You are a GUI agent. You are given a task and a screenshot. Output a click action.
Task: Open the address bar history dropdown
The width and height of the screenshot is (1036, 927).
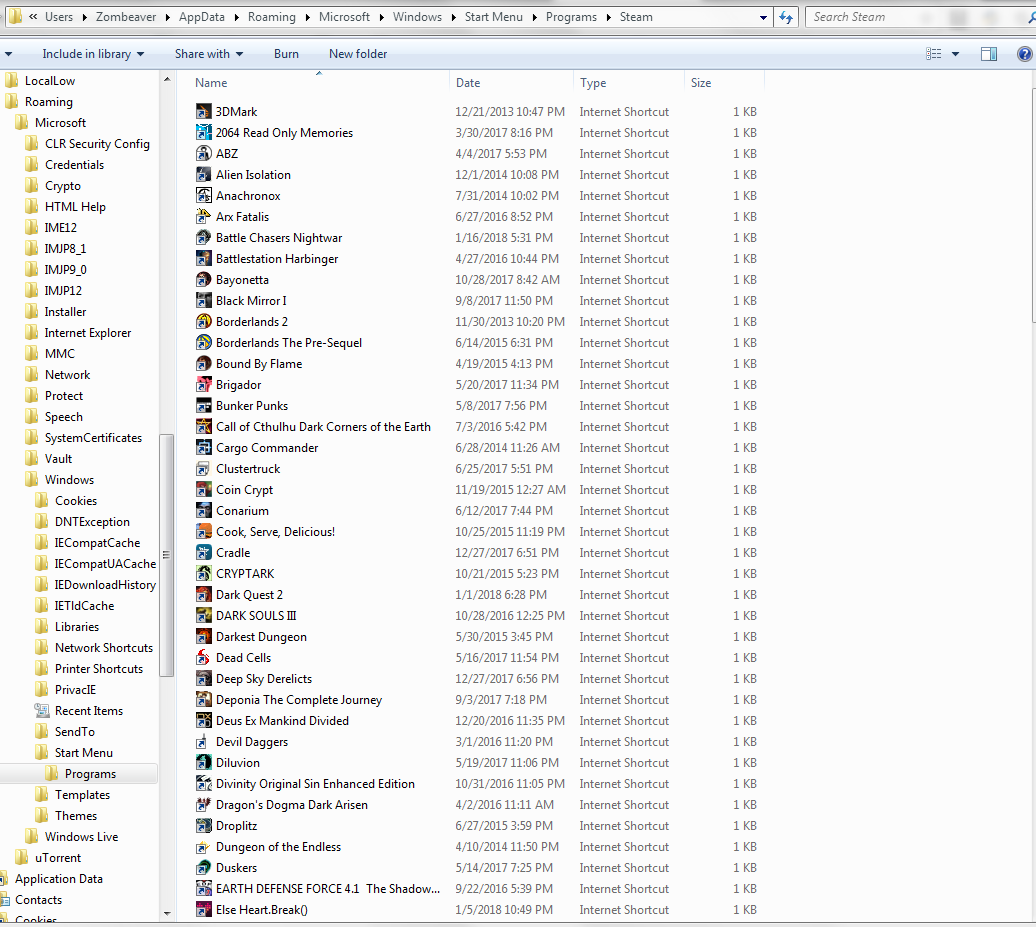coord(763,17)
